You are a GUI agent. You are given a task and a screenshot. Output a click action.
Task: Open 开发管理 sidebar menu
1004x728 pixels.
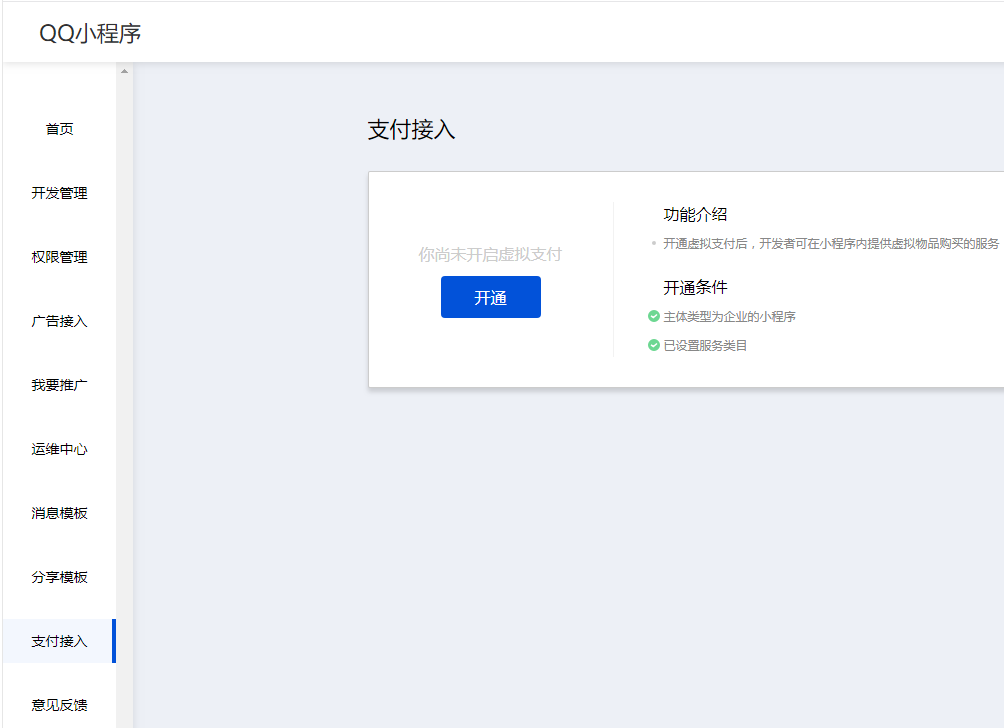coord(59,193)
